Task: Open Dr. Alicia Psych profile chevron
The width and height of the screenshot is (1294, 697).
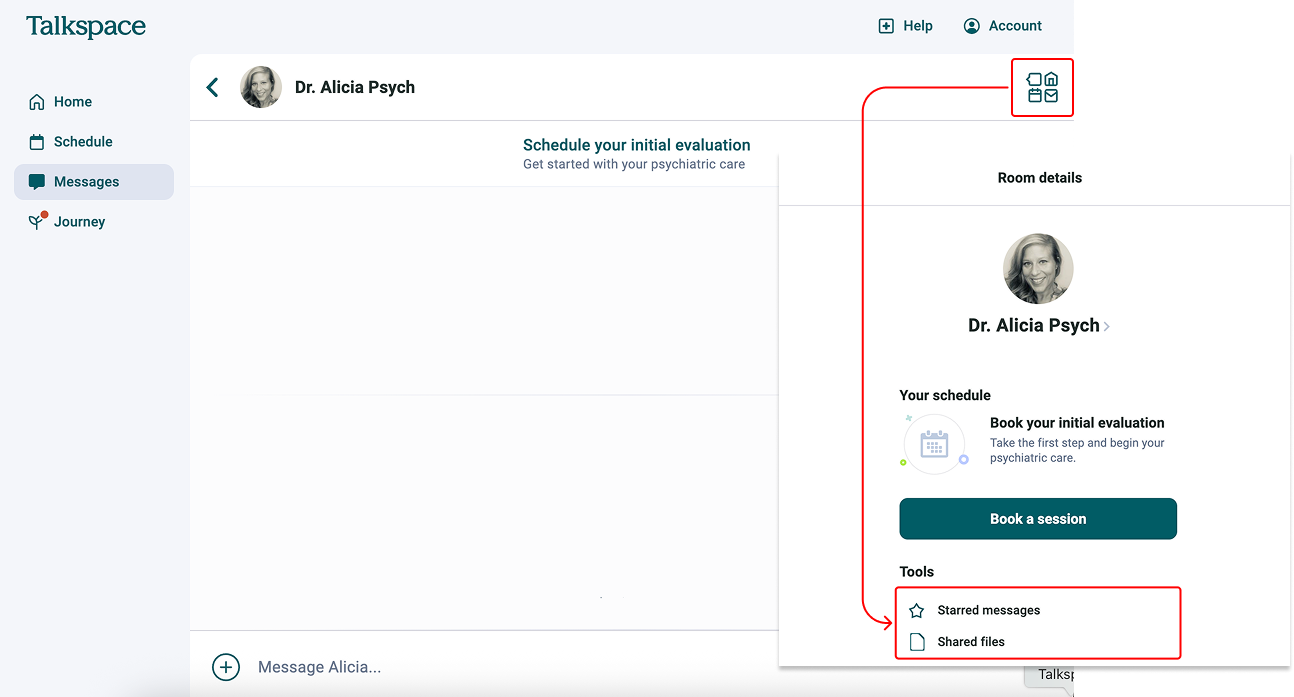Action: (1106, 326)
